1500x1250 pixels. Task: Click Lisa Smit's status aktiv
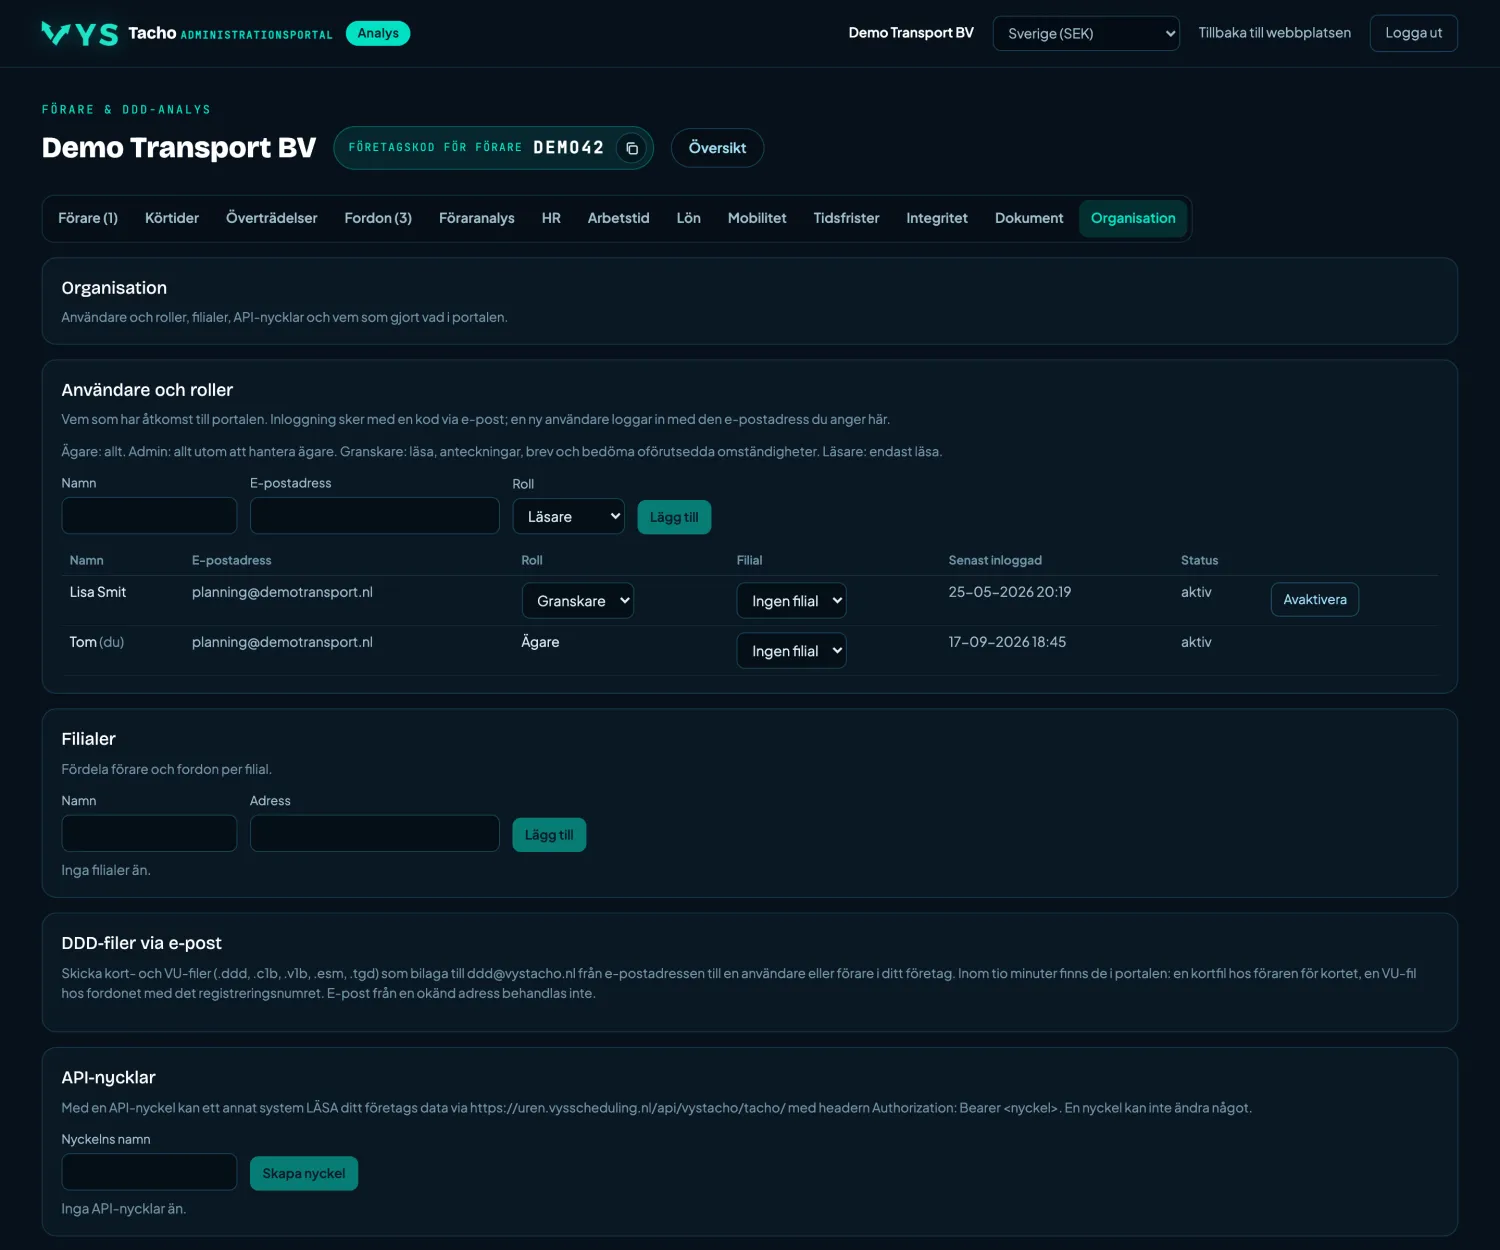tap(1196, 592)
